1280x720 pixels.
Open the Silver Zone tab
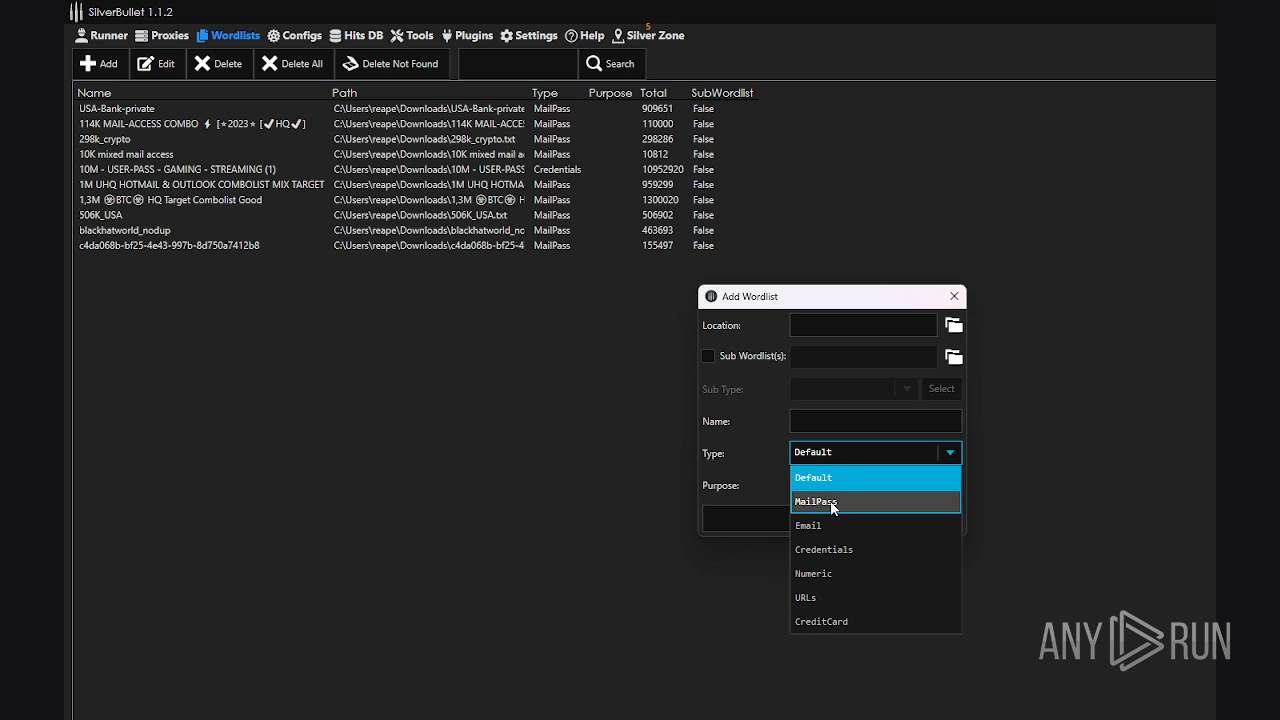point(648,35)
